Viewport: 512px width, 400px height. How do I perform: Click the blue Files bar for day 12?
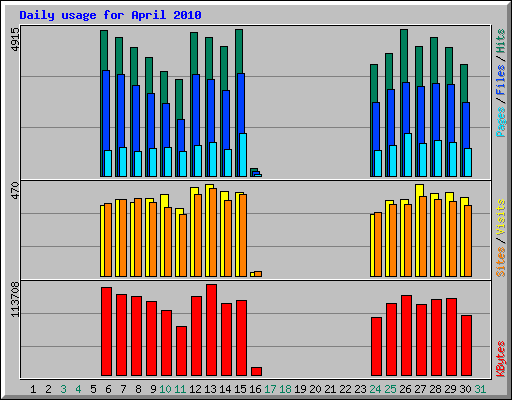click(x=196, y=110)
